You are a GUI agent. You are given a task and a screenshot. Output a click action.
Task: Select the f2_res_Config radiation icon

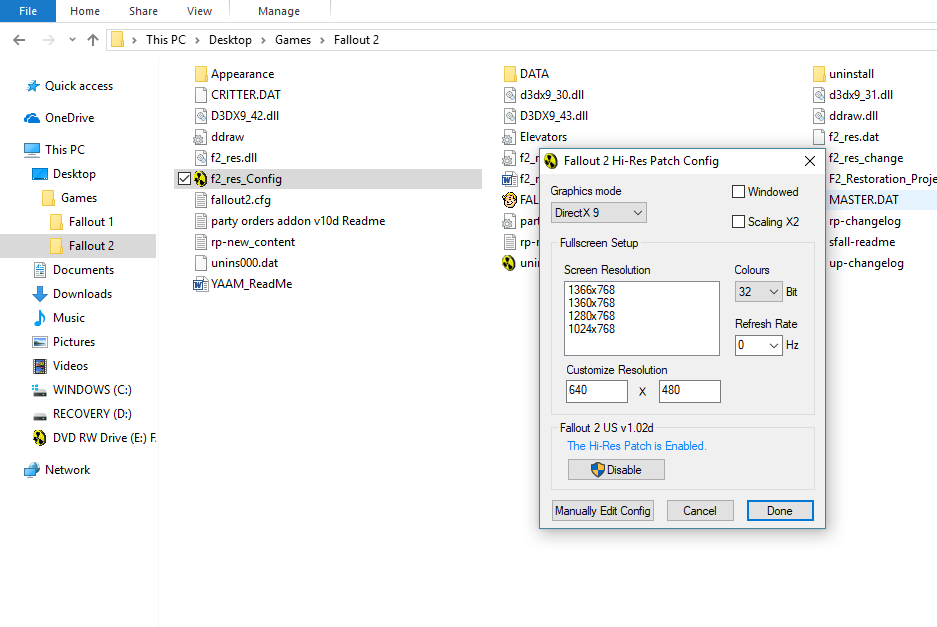201,179
